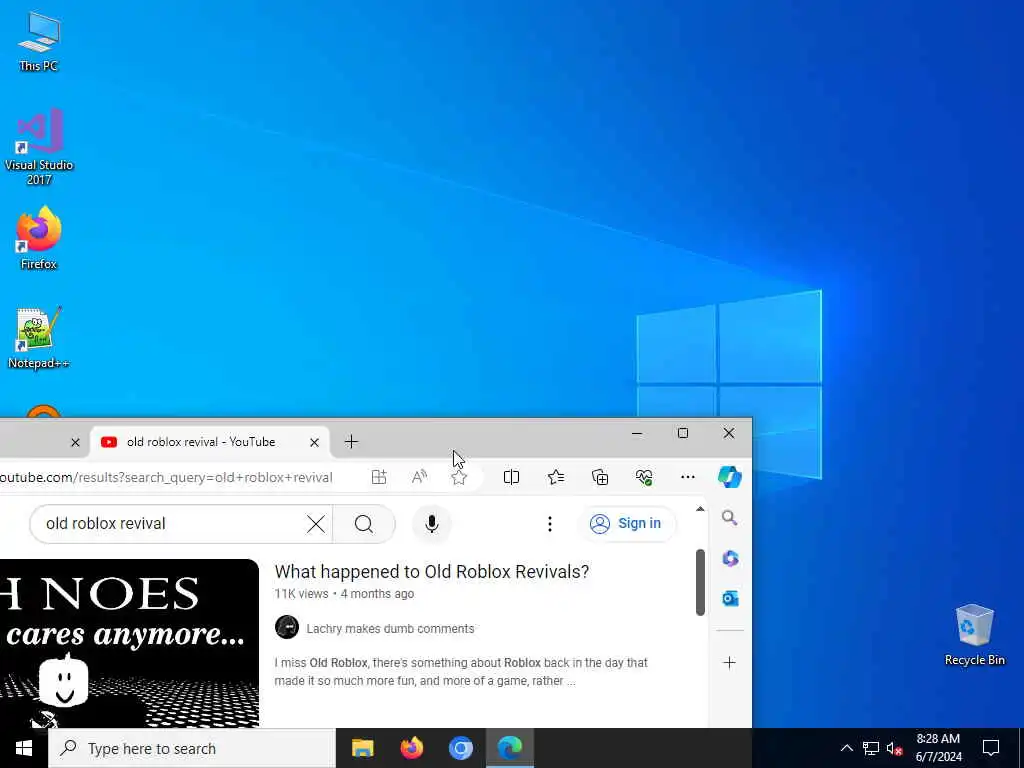Maximize the Edge browser window
Screen dimensions: 1024x768
point(683,433)
